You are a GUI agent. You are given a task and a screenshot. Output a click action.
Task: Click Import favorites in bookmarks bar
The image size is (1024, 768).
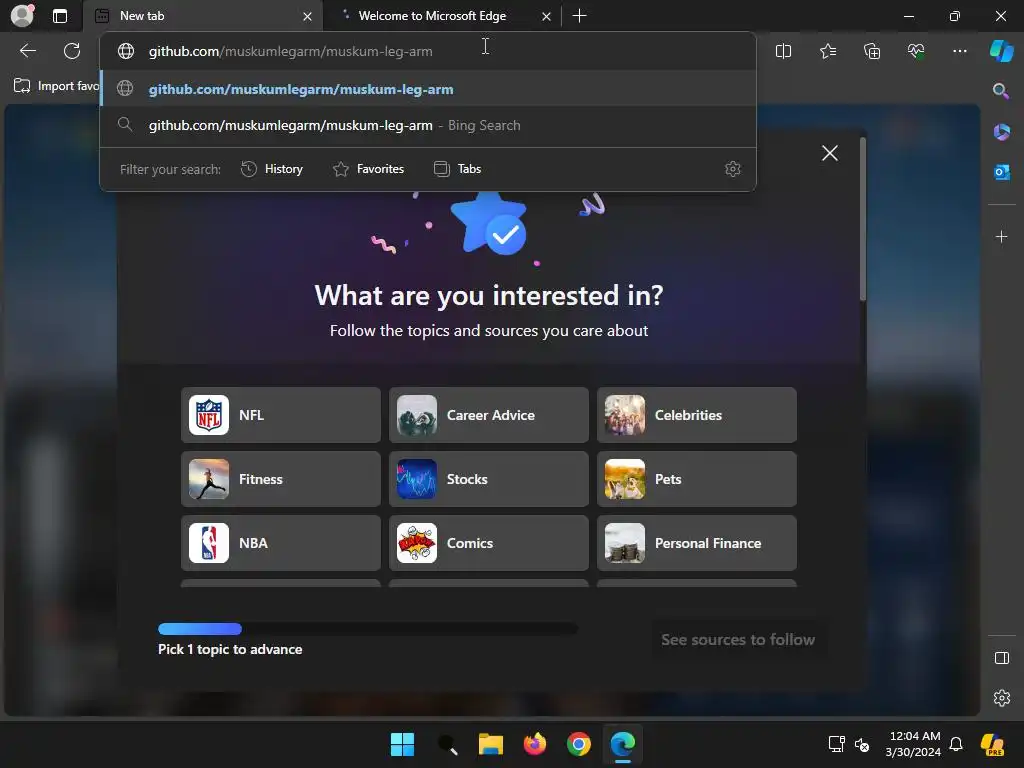tap(56, 86)
